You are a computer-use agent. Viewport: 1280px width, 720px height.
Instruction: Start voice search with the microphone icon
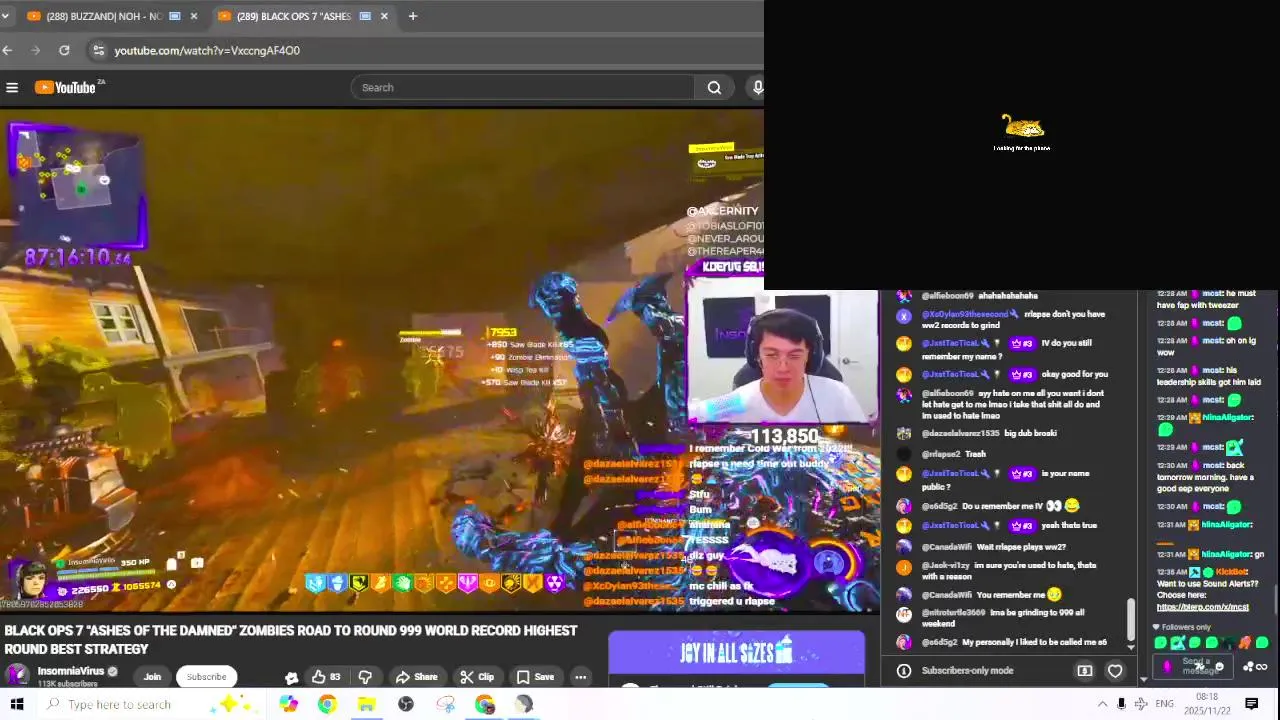(757, 88)
